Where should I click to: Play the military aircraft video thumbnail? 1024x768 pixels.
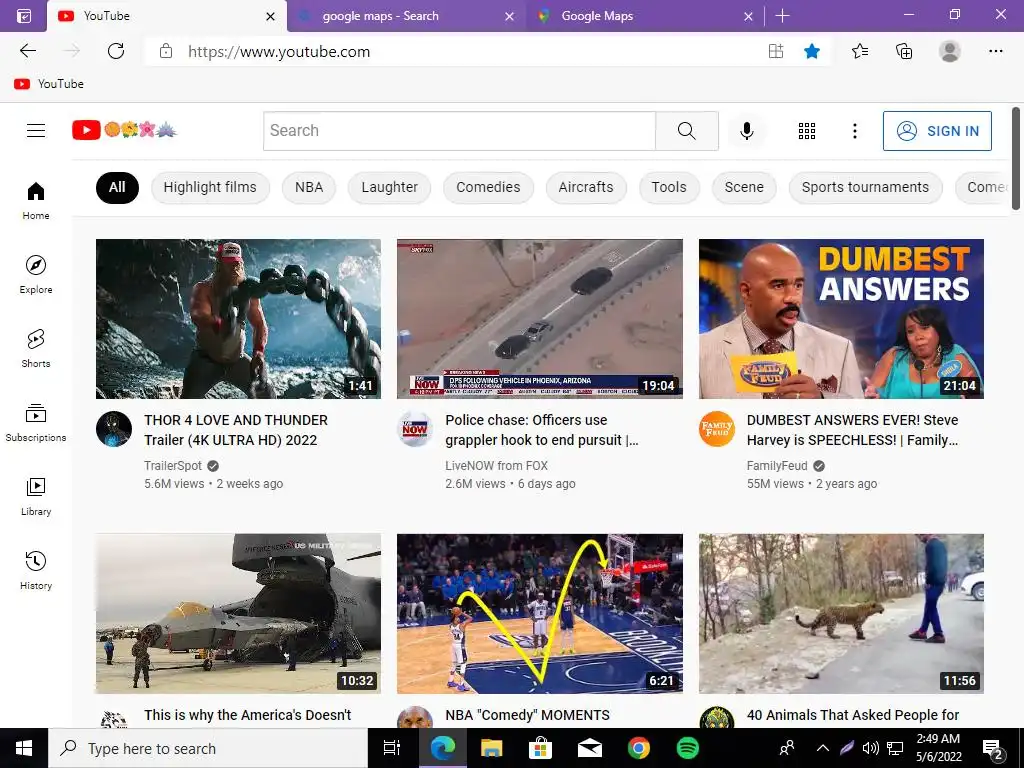point(238,614)
